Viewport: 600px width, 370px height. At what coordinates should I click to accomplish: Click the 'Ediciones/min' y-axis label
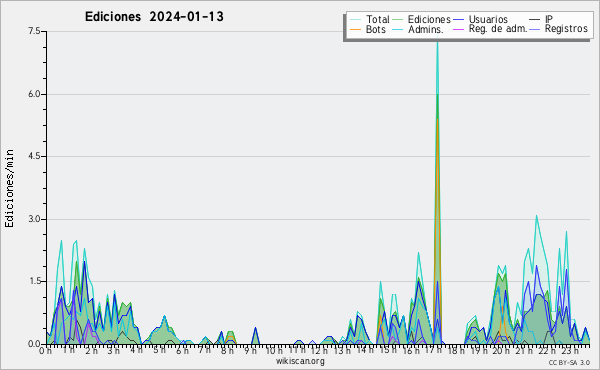pyautogui.click(x=9, y=188)
